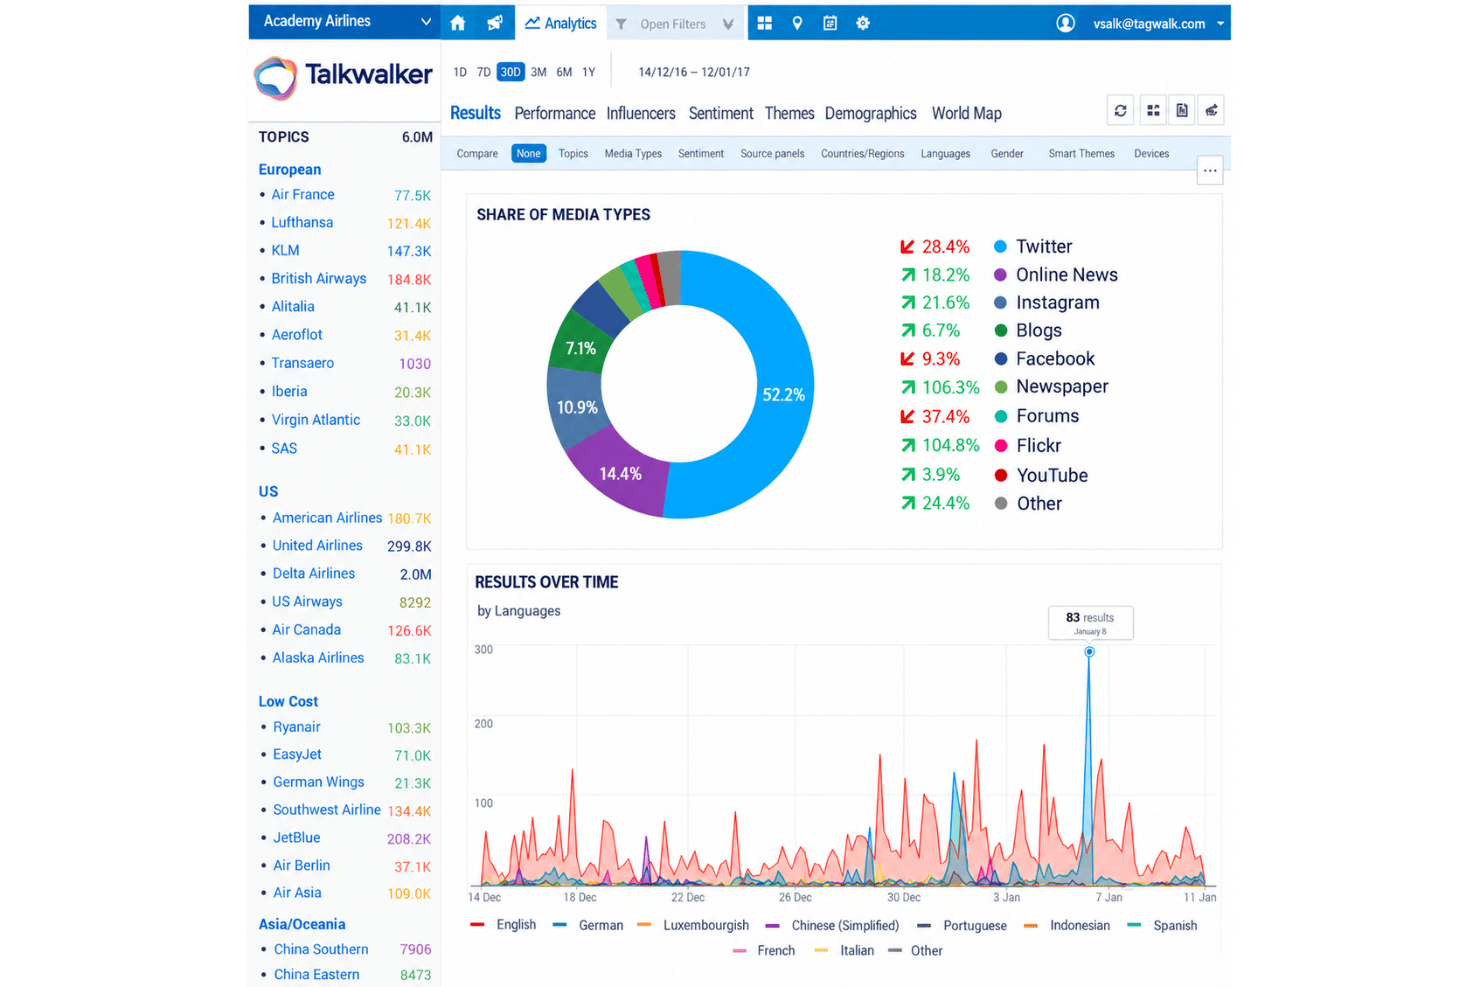Select the 30D time range

511,72
